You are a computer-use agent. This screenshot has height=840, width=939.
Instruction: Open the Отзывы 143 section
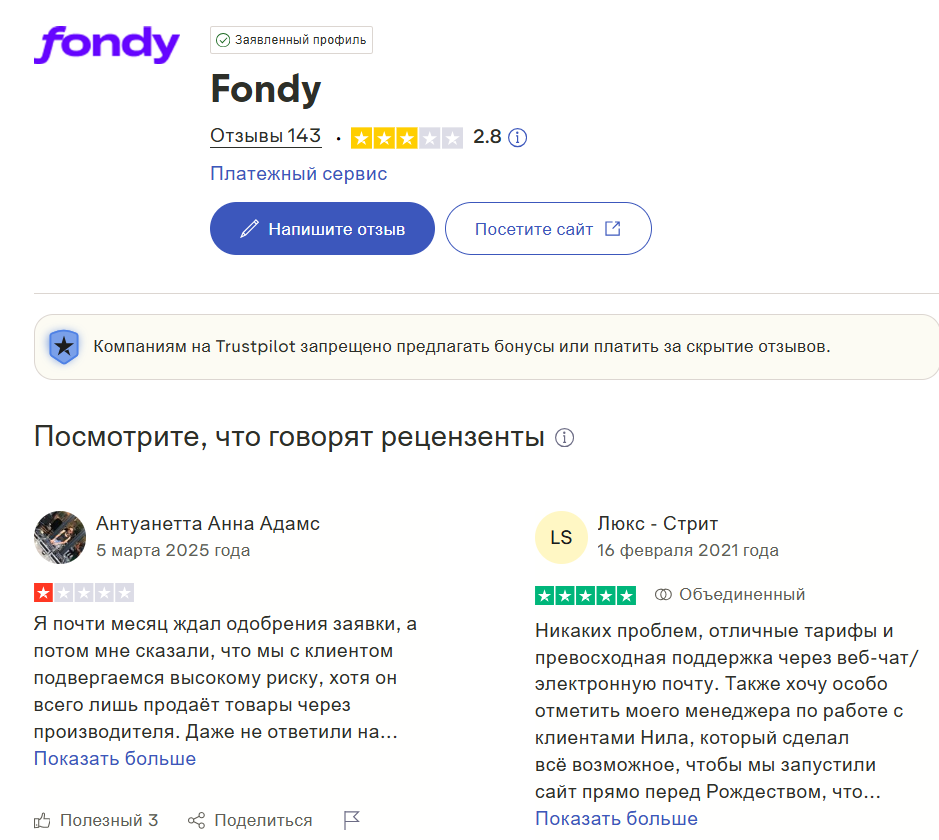[x=265, y=137]
